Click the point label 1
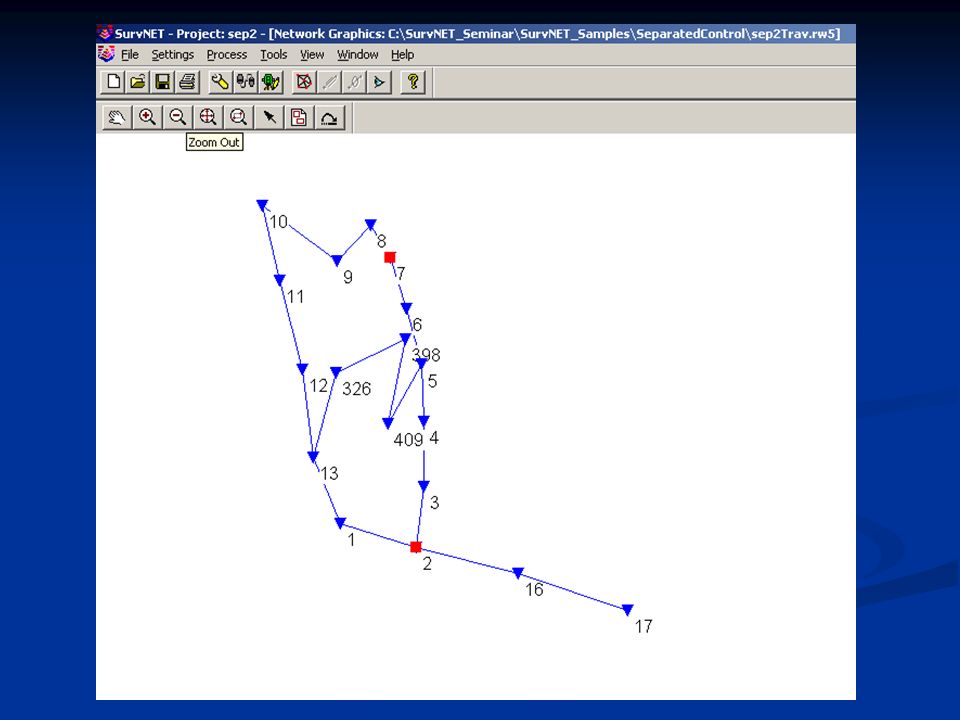Viewport: 960px width, 720px height. 351,539
